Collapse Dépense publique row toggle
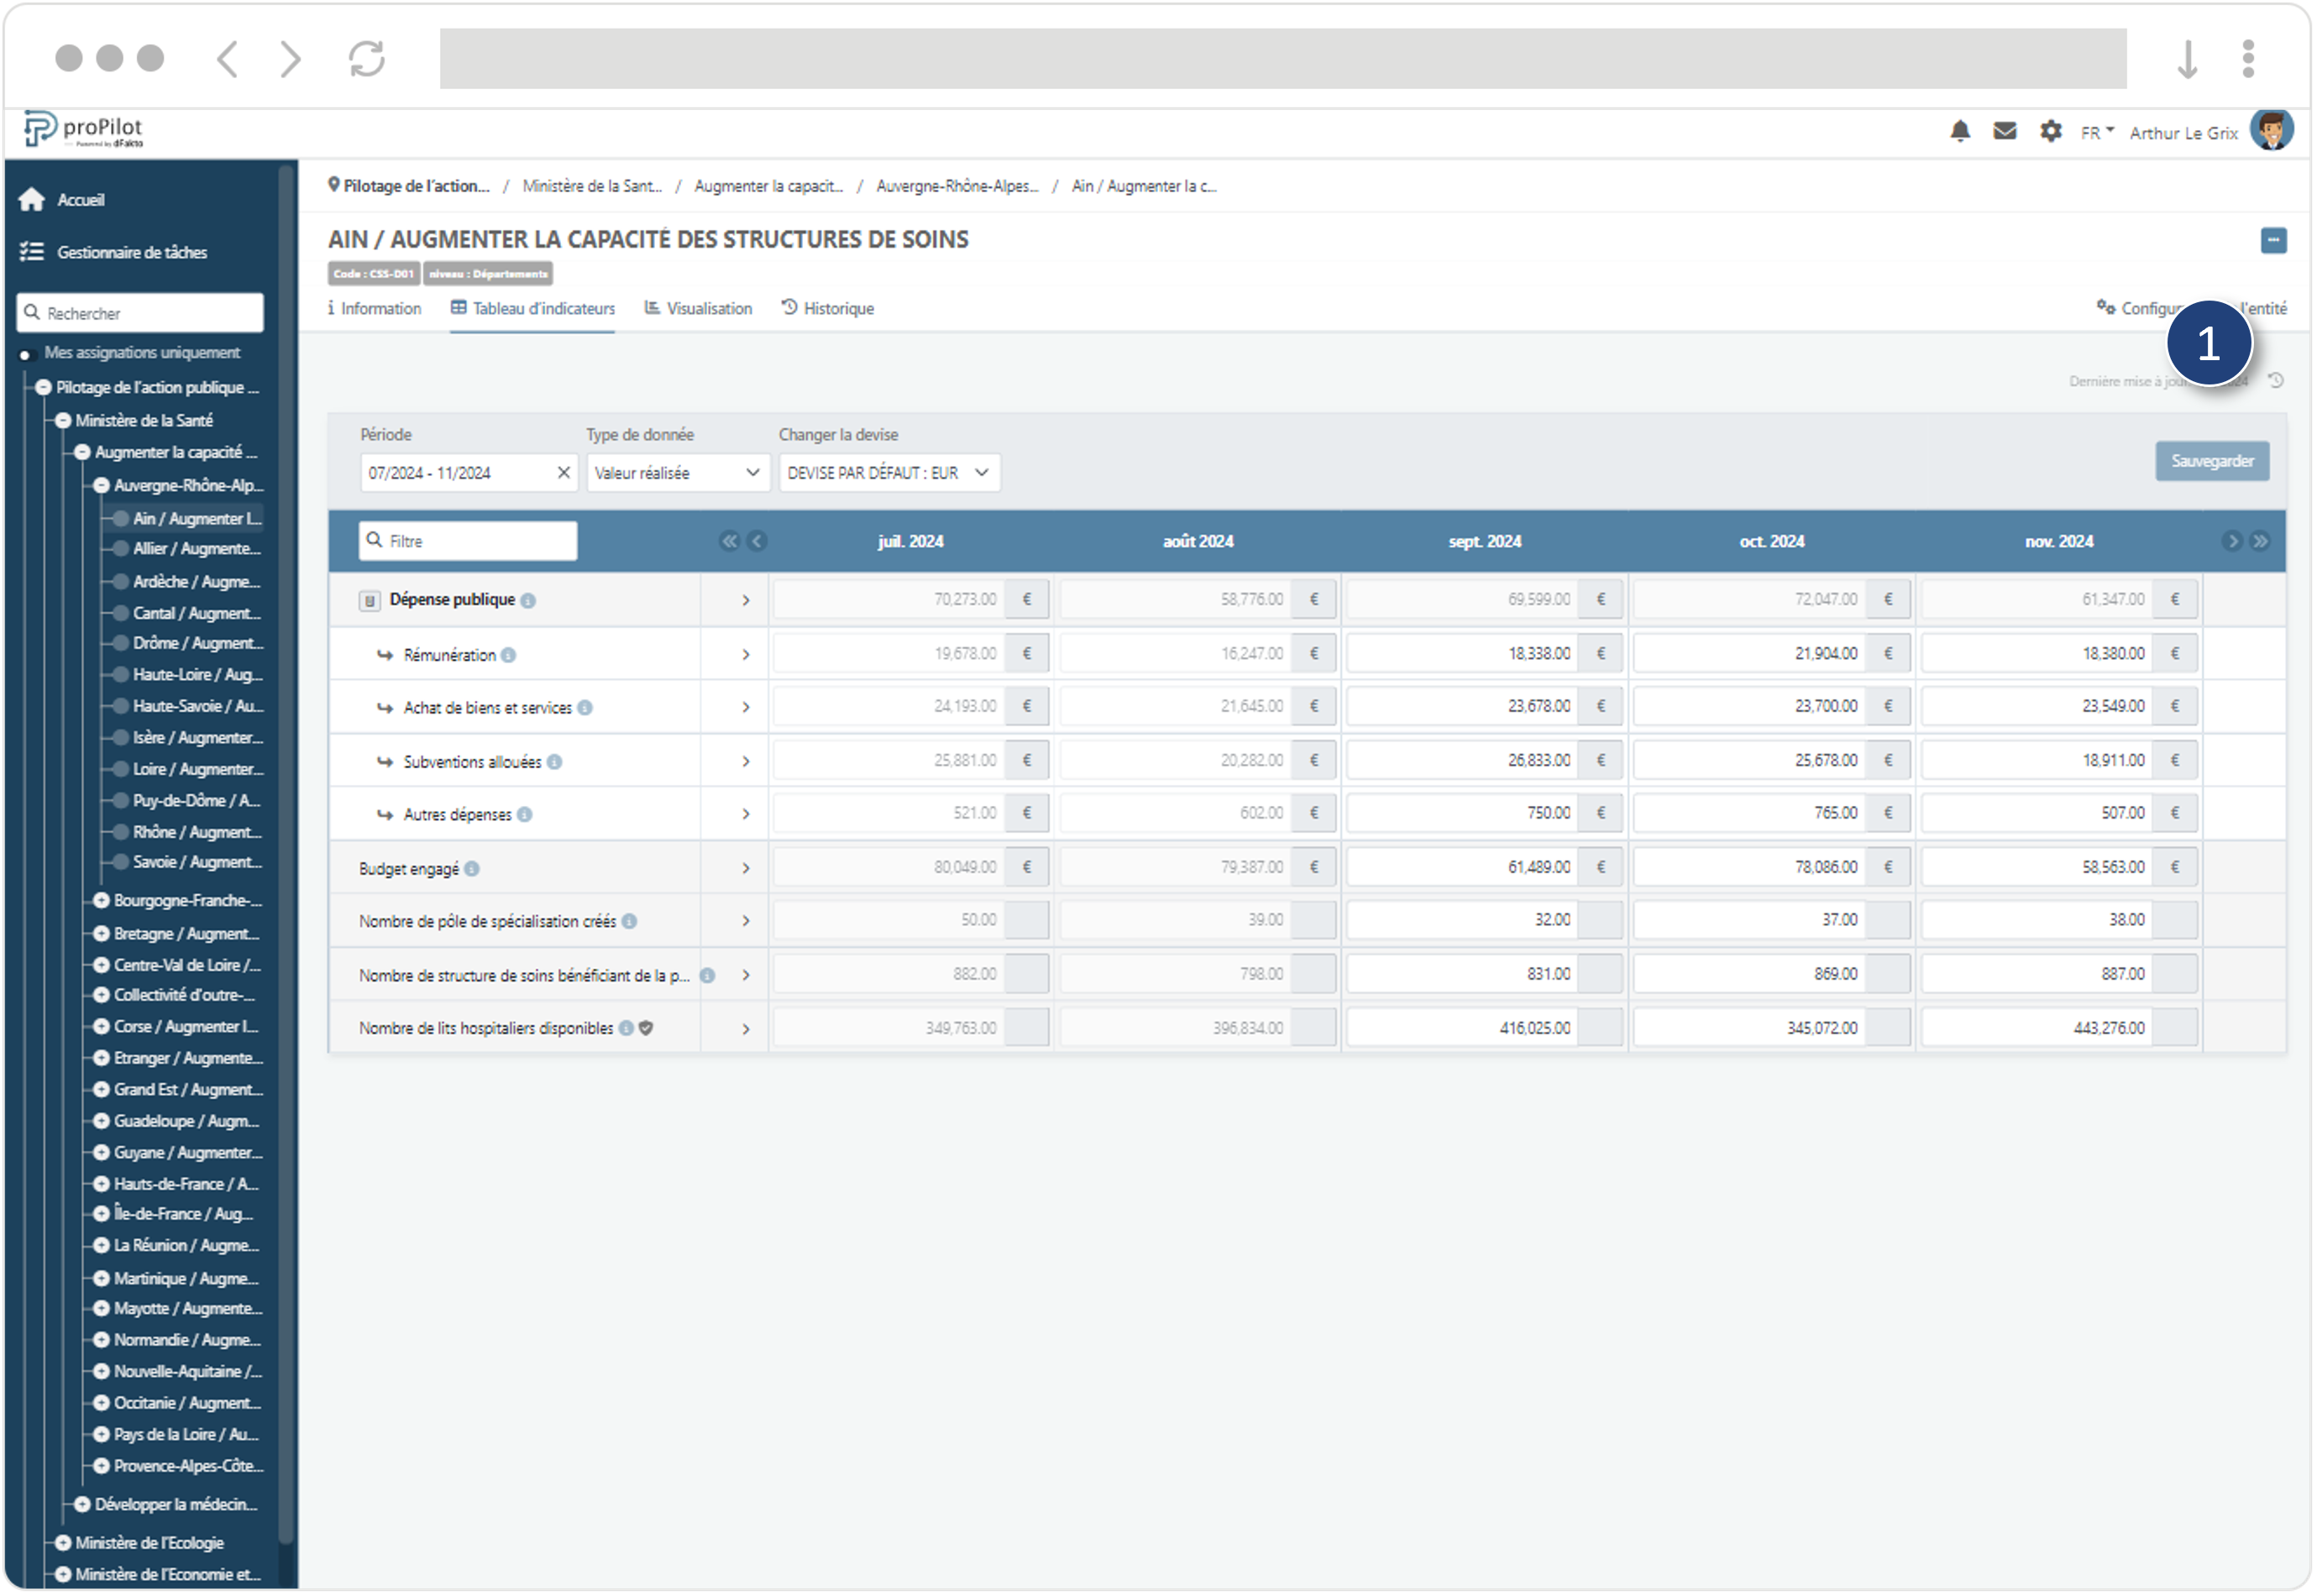 (x=369, y=600)
